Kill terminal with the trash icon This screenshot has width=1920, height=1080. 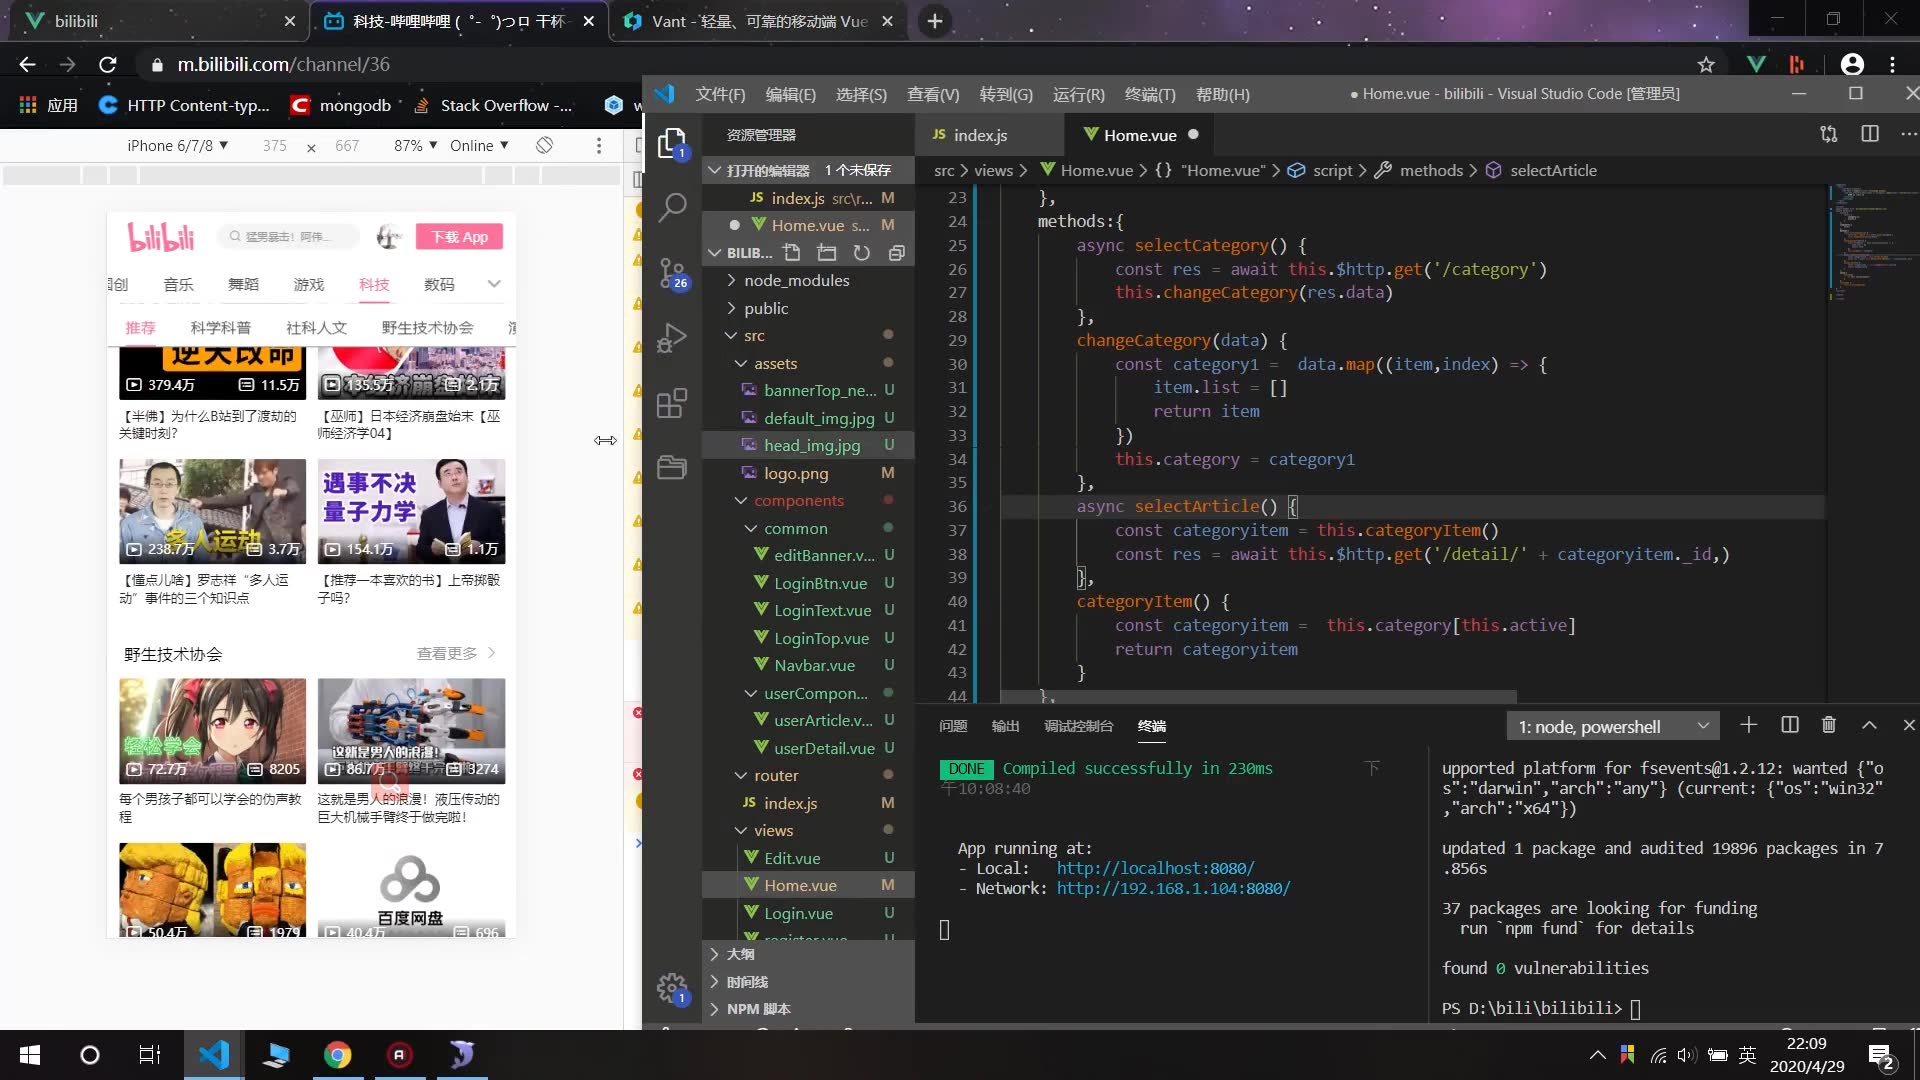pos(1828,725)
